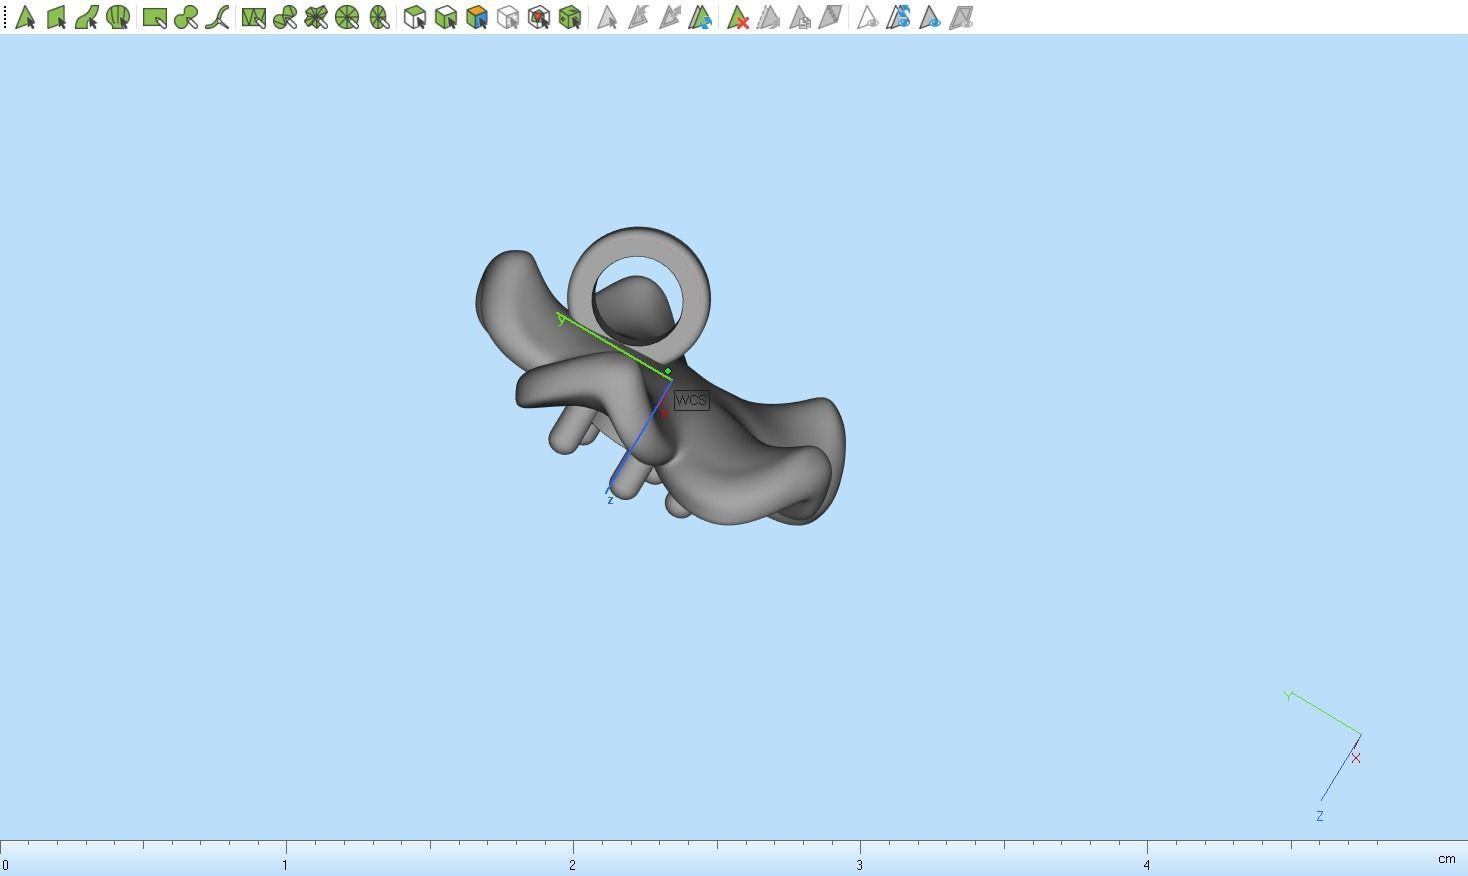The width and height of the screenshot is (1468, 876).
Task: Click the invert triangles blue-arrows icon
Action: 700,17
